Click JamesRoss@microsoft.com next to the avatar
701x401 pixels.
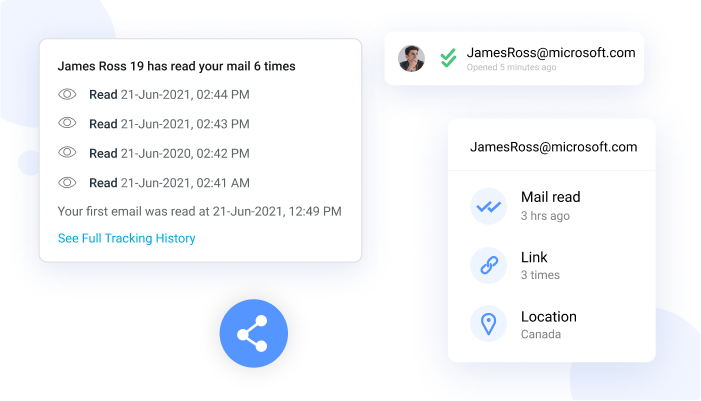pos(551,53)
